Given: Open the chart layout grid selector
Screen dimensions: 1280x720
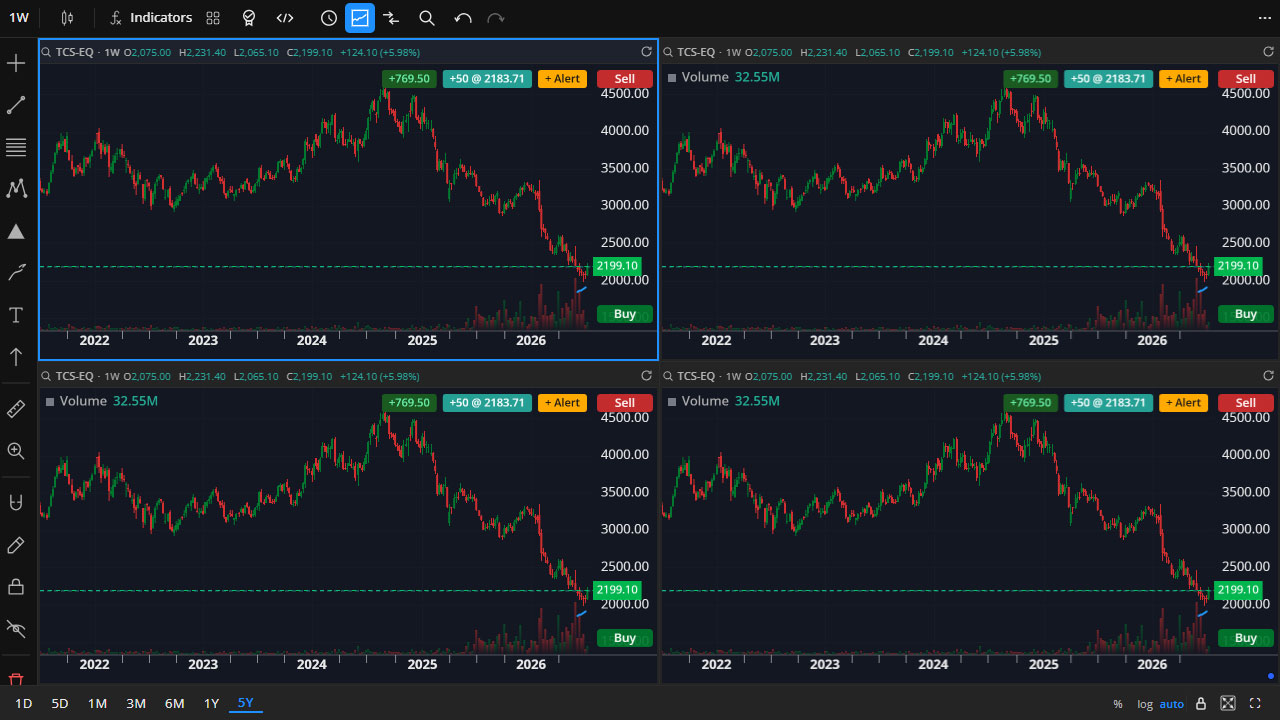Looking at the screenshot, I should click(x=213, y=18).
